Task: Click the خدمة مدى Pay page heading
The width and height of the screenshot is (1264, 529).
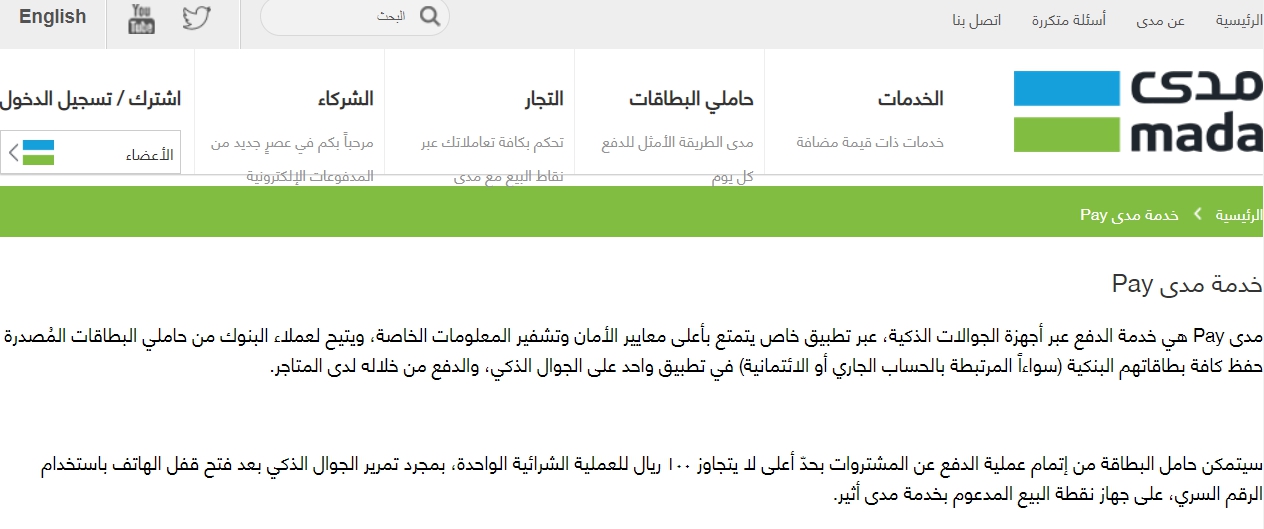Action: [1188, 284]
